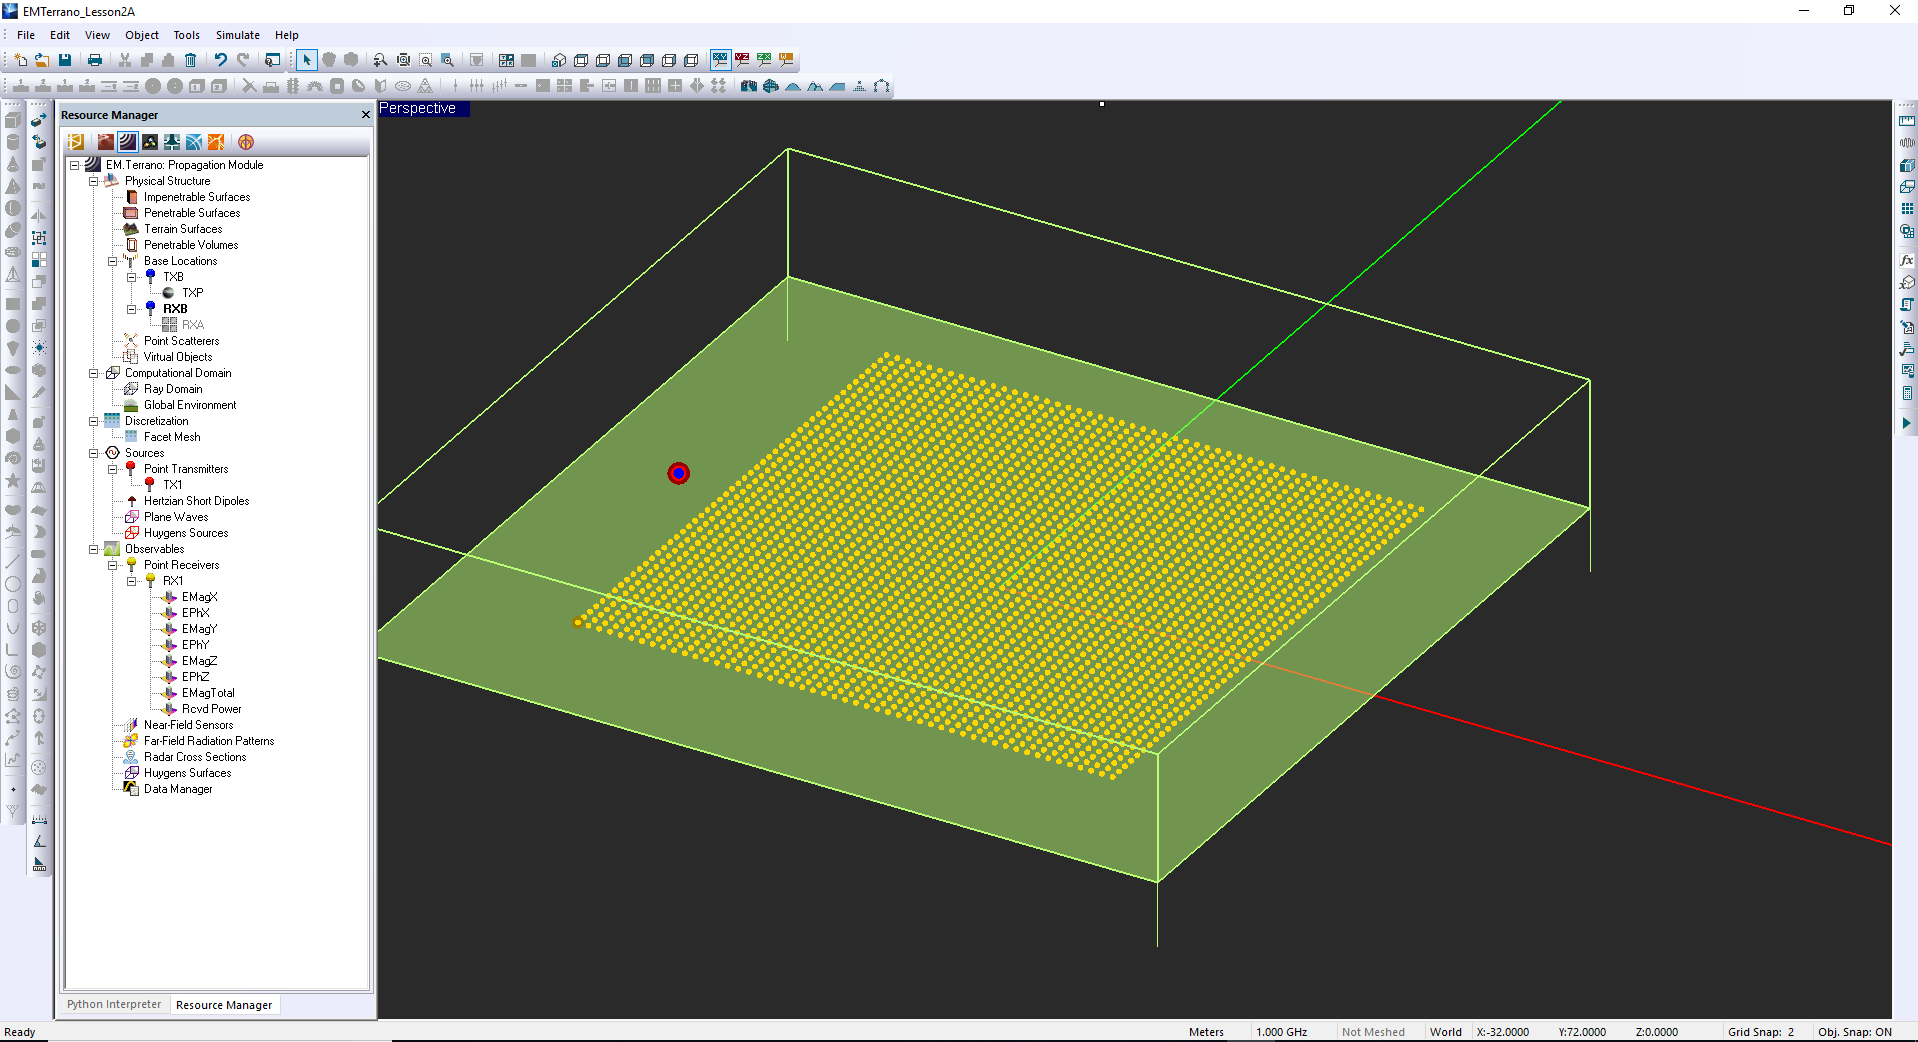Collapse the Physical Structure tree node
This screenshot has height=1042, width=1918.
[x=94, y=181]
